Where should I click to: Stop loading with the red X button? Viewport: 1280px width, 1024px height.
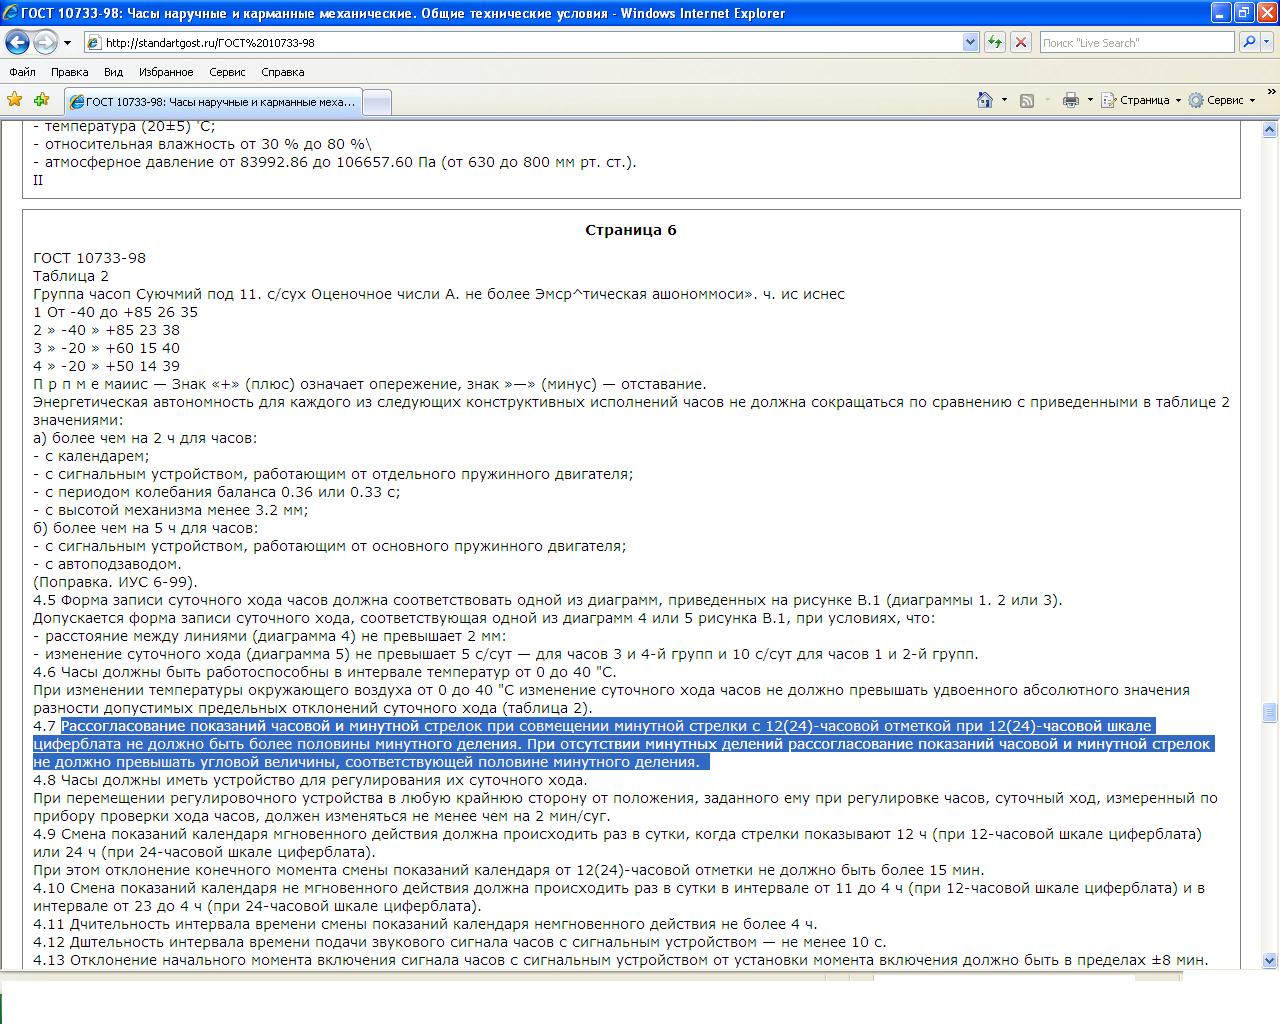[1020, 42]
